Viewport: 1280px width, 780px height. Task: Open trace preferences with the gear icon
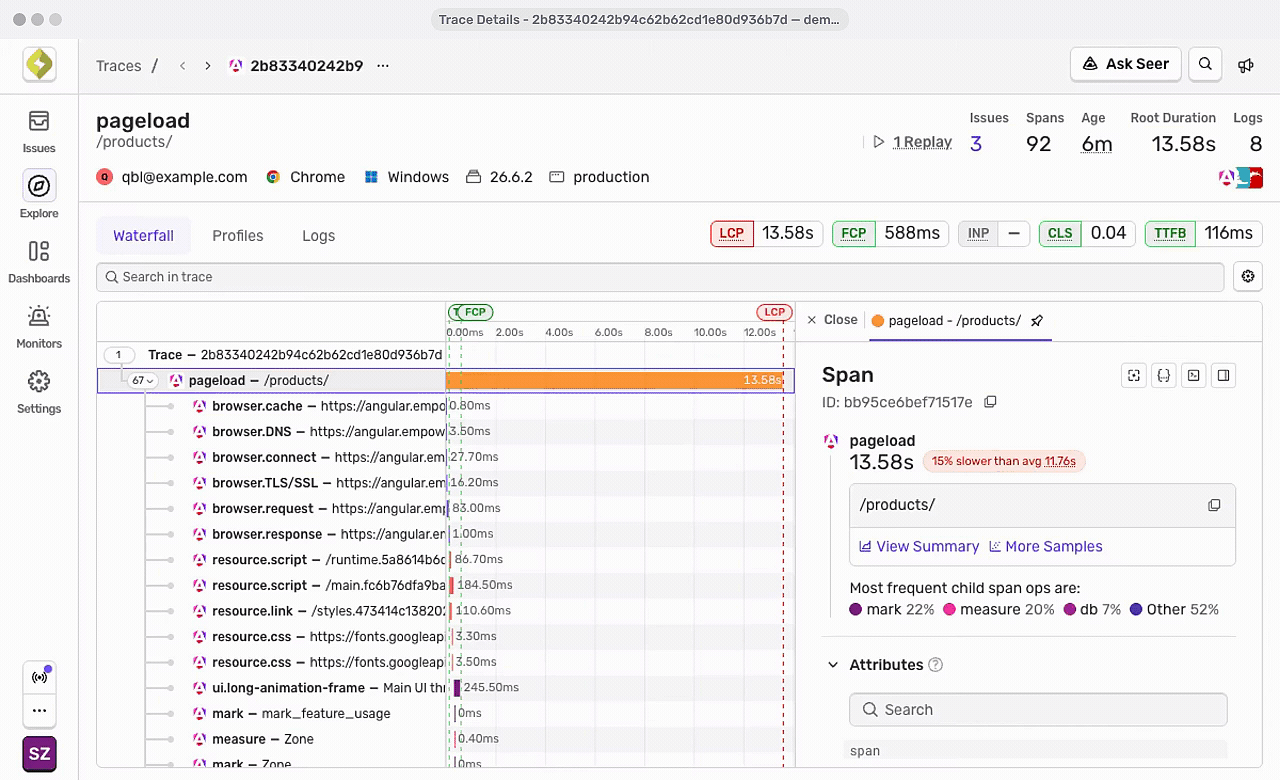[x=1247, y=277]
